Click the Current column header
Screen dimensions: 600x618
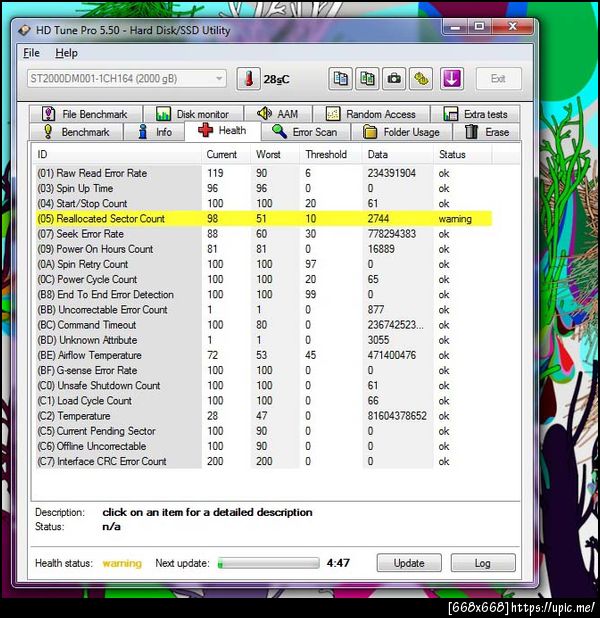(x=226, y=154)
